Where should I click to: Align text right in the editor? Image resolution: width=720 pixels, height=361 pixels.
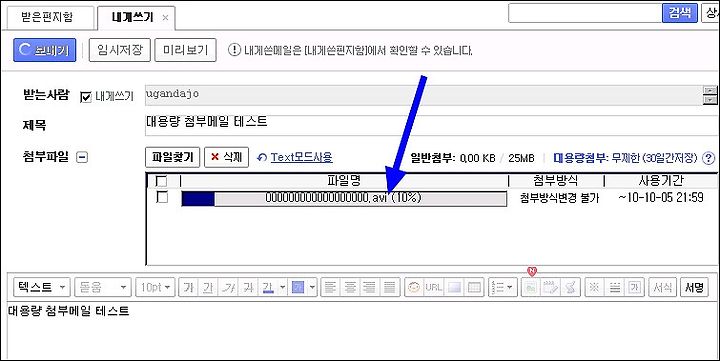pos(370,288)
